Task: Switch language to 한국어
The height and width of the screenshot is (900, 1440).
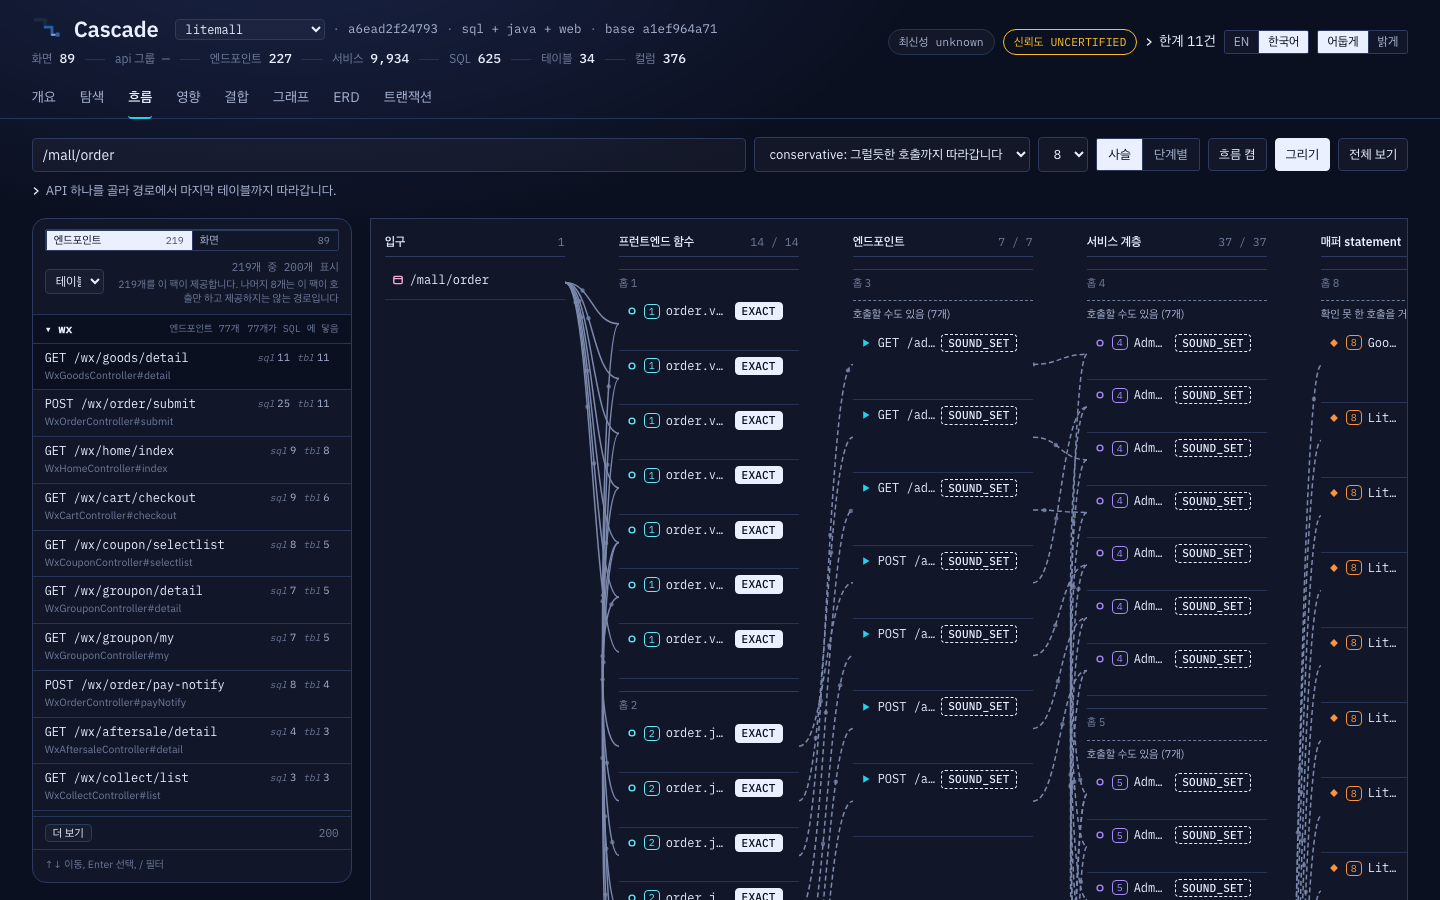Action: pyautogui.click(x=1283, y=42)
